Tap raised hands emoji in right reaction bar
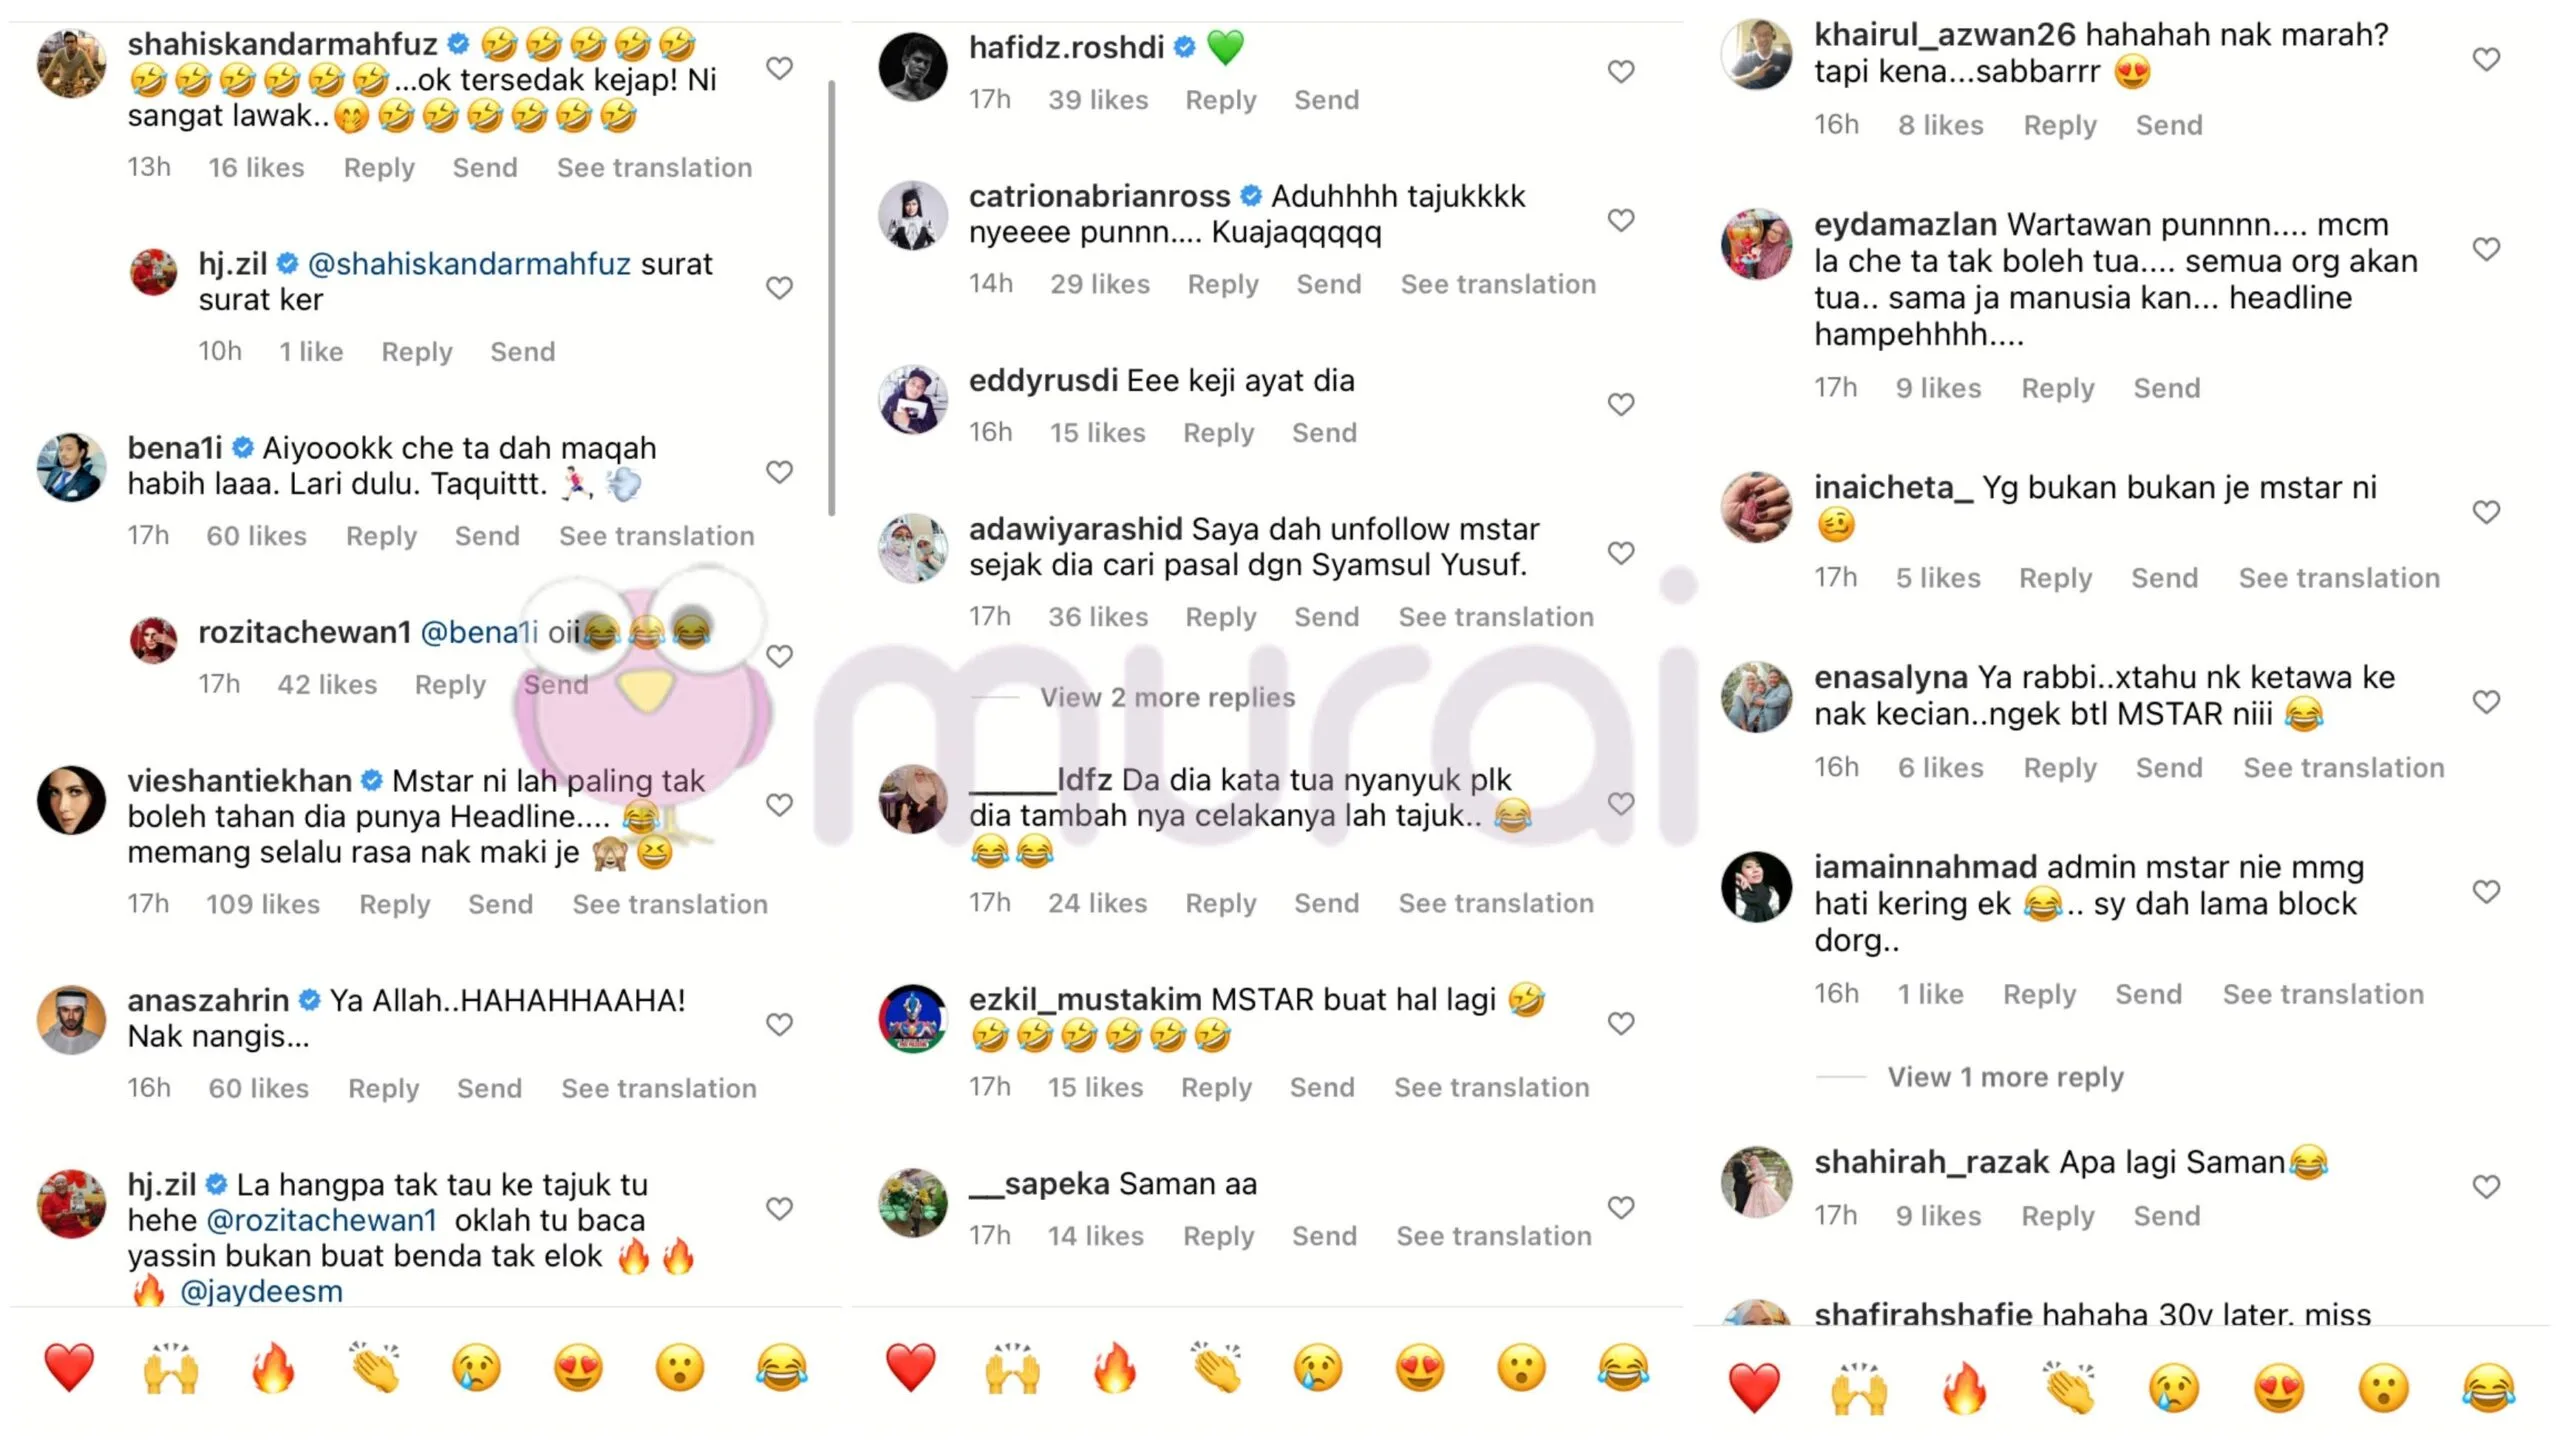 click(x=1859, y=1388)
